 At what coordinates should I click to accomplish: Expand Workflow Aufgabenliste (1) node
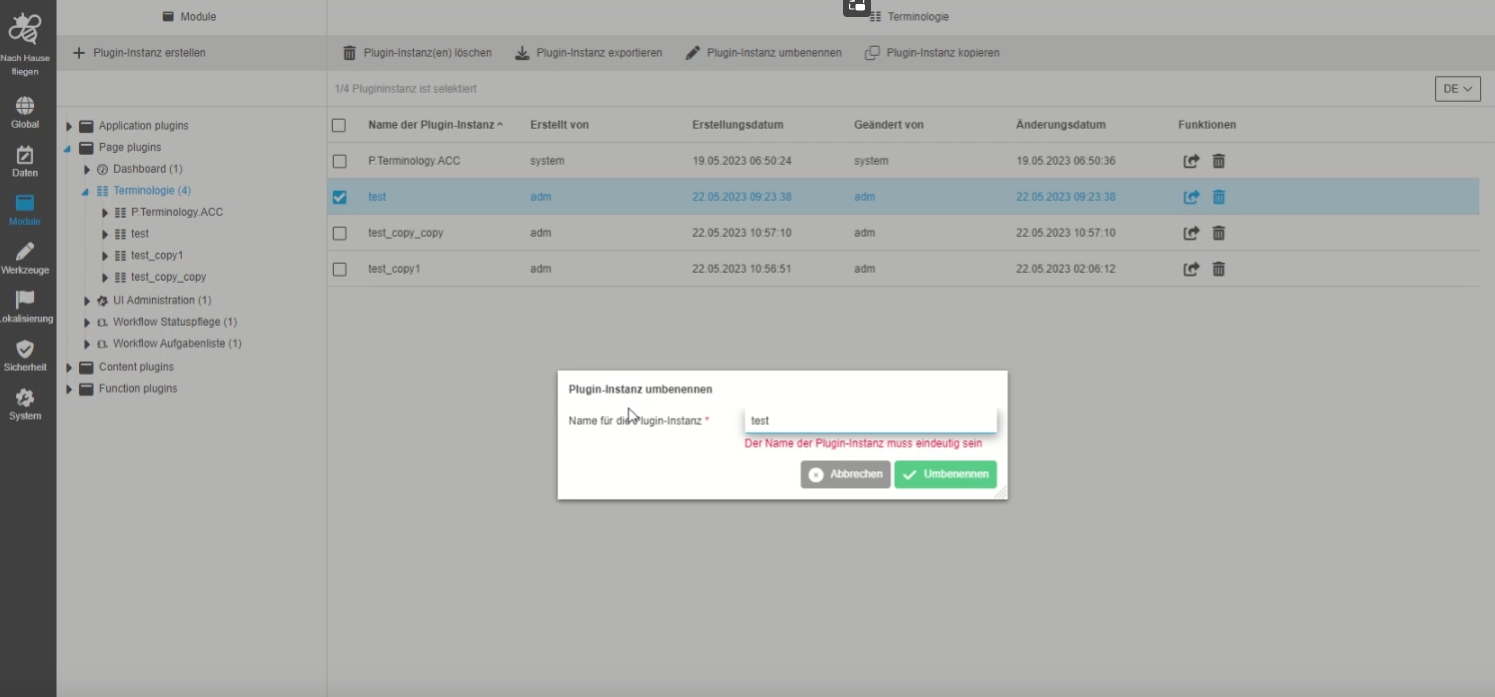pyautogui.click(x=87, y=344)
